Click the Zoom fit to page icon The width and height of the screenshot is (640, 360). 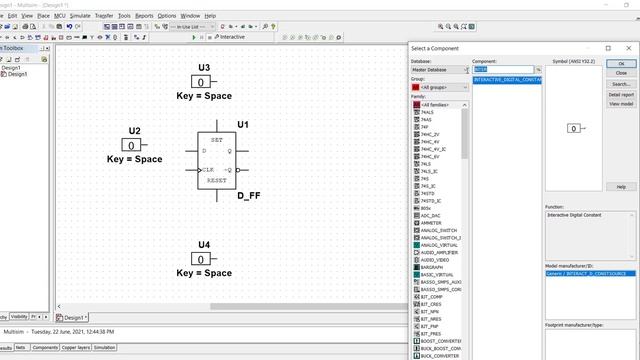coord(464,27)
